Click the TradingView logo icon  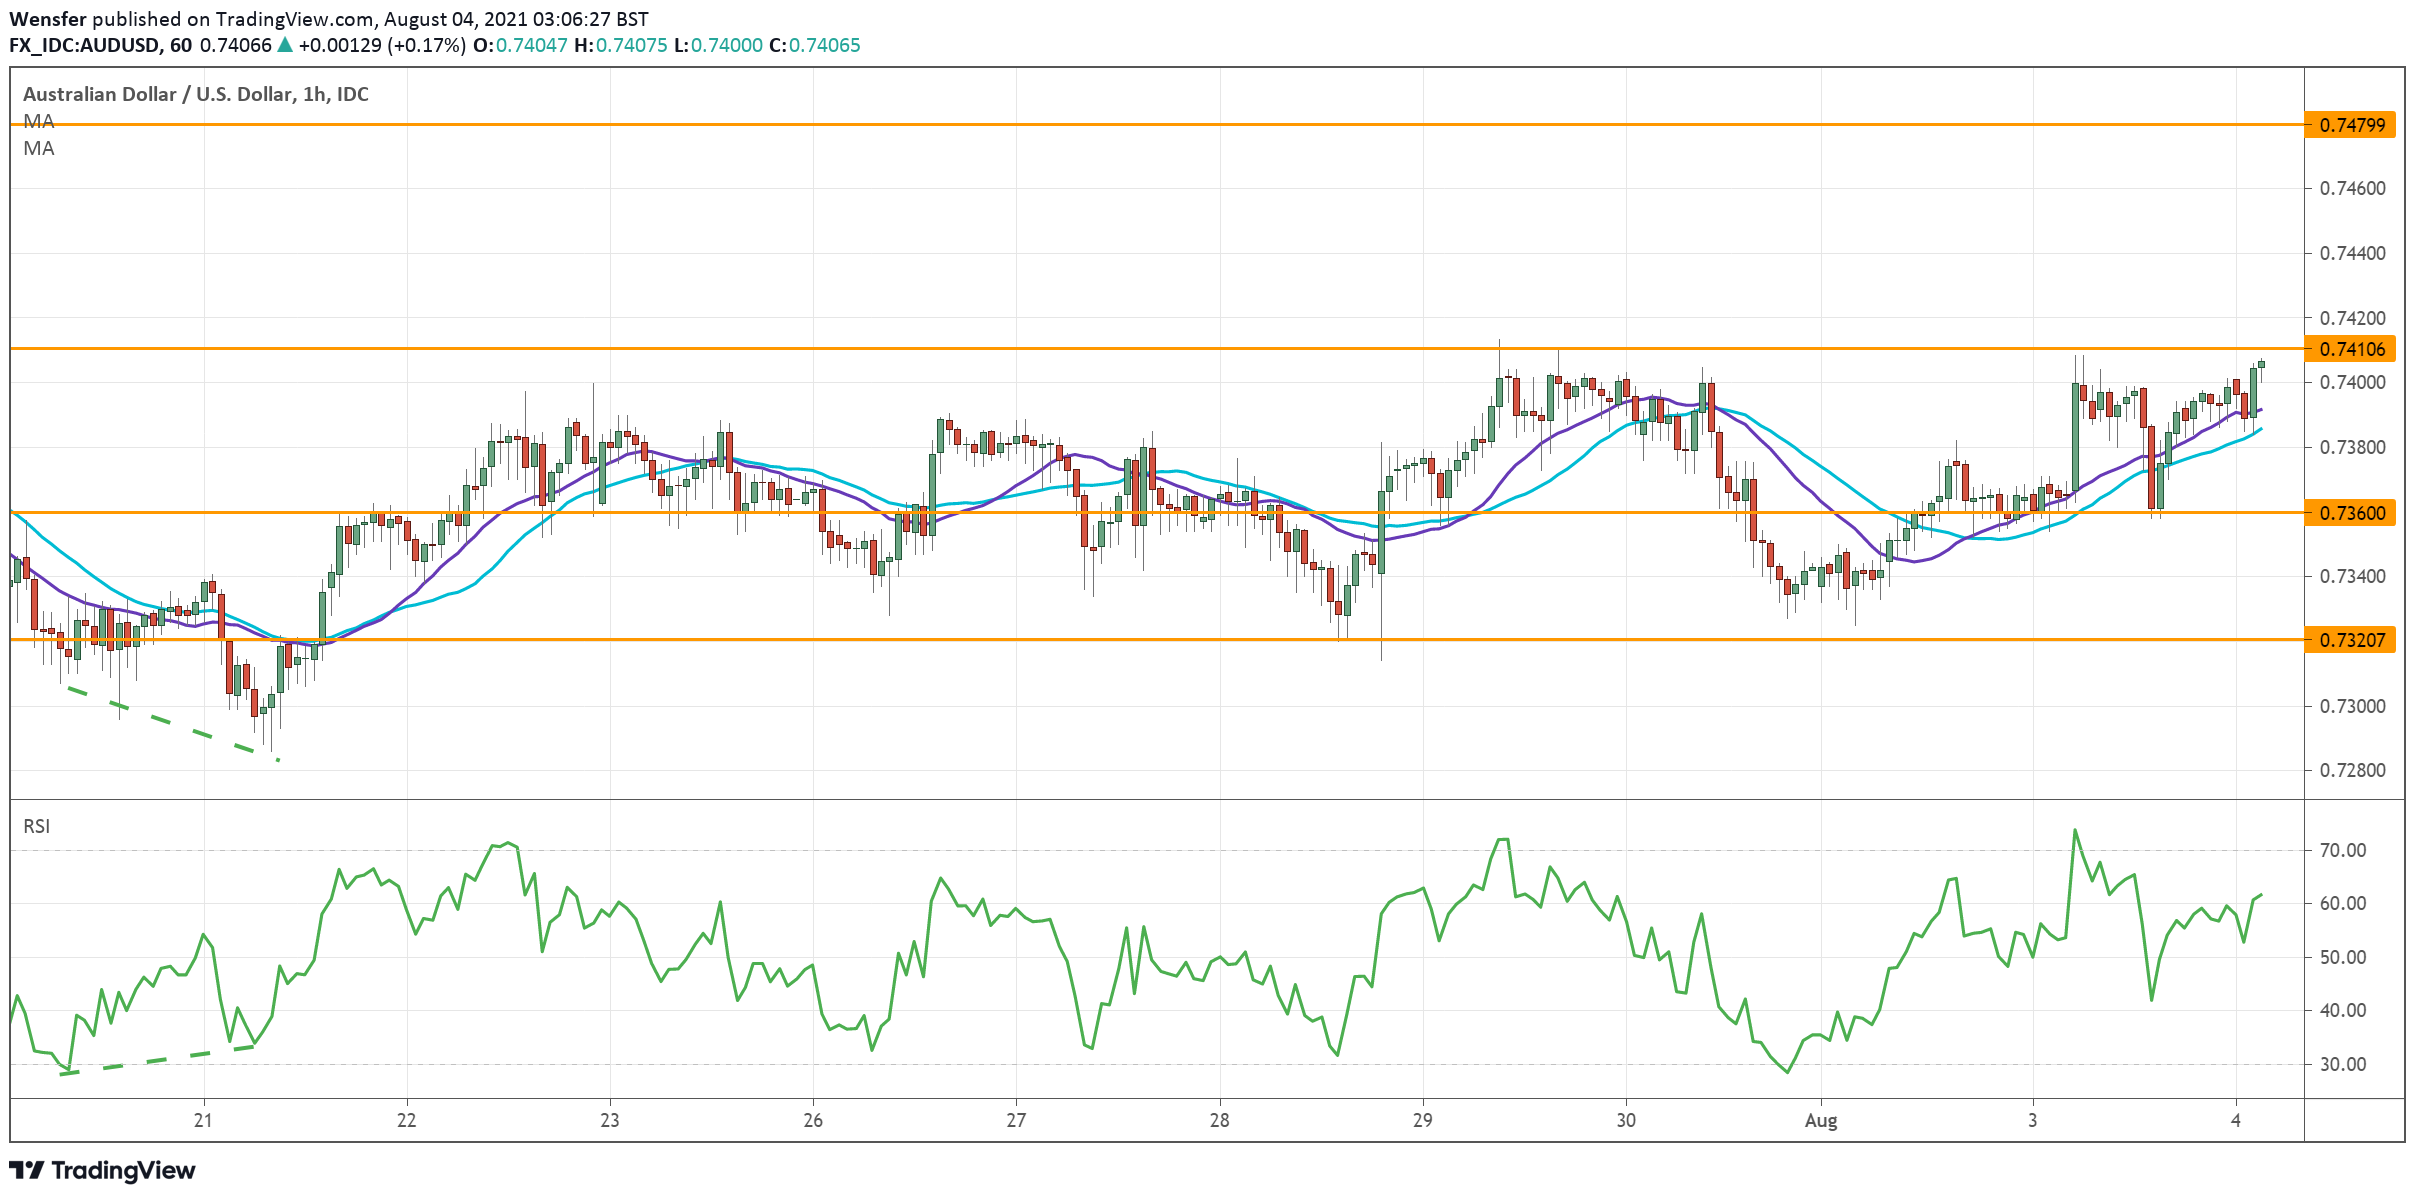click(28, 1169)
